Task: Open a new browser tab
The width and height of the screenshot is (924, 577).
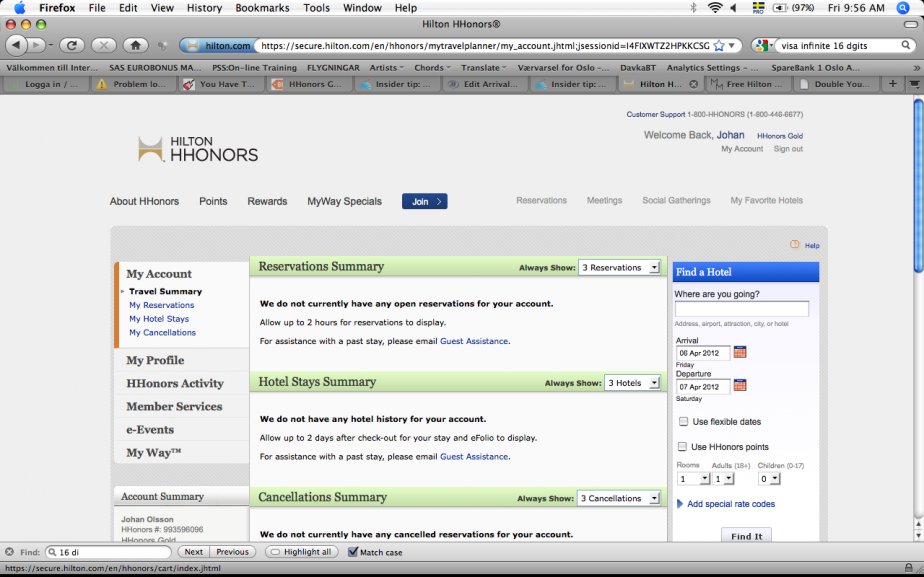Action: 893,84
